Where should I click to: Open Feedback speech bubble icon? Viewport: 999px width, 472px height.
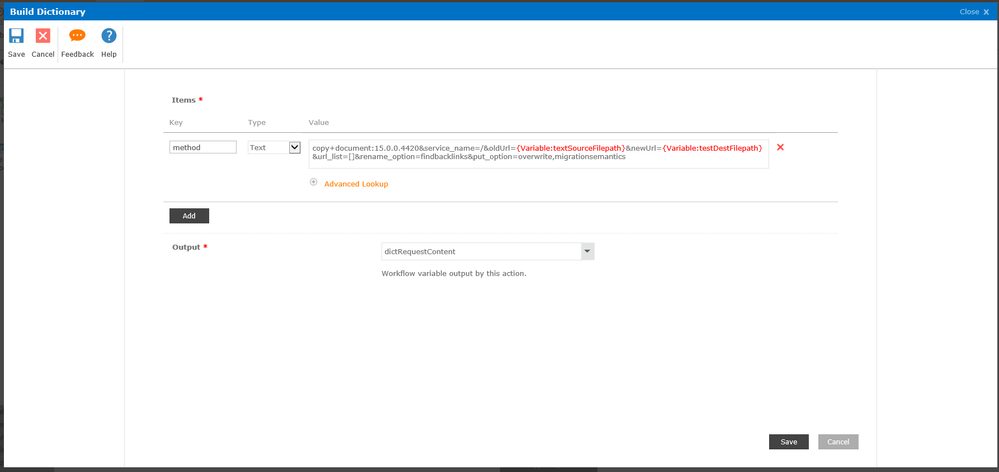77,36
